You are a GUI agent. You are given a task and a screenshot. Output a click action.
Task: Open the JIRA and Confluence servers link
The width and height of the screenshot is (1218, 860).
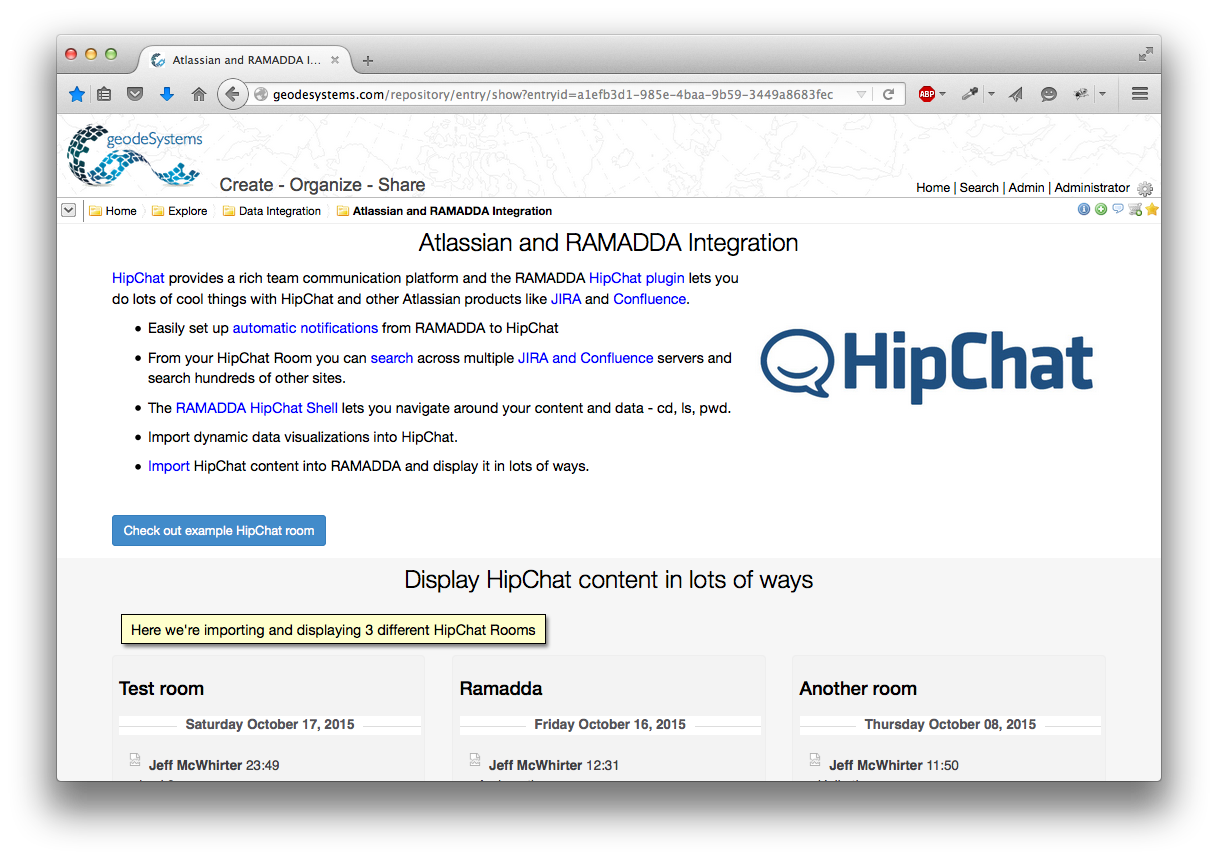585,358
